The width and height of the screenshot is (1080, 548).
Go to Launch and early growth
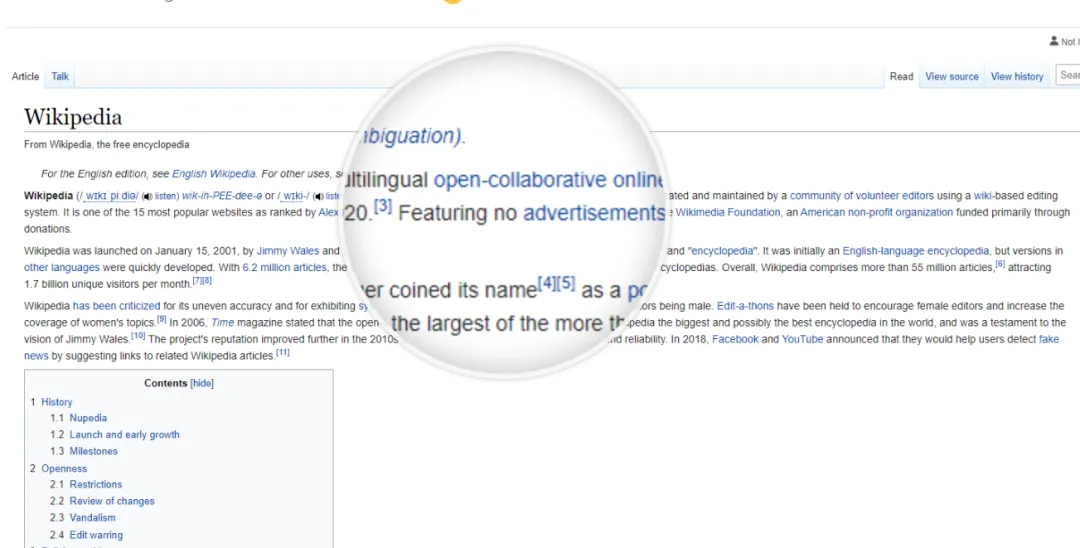125,434
